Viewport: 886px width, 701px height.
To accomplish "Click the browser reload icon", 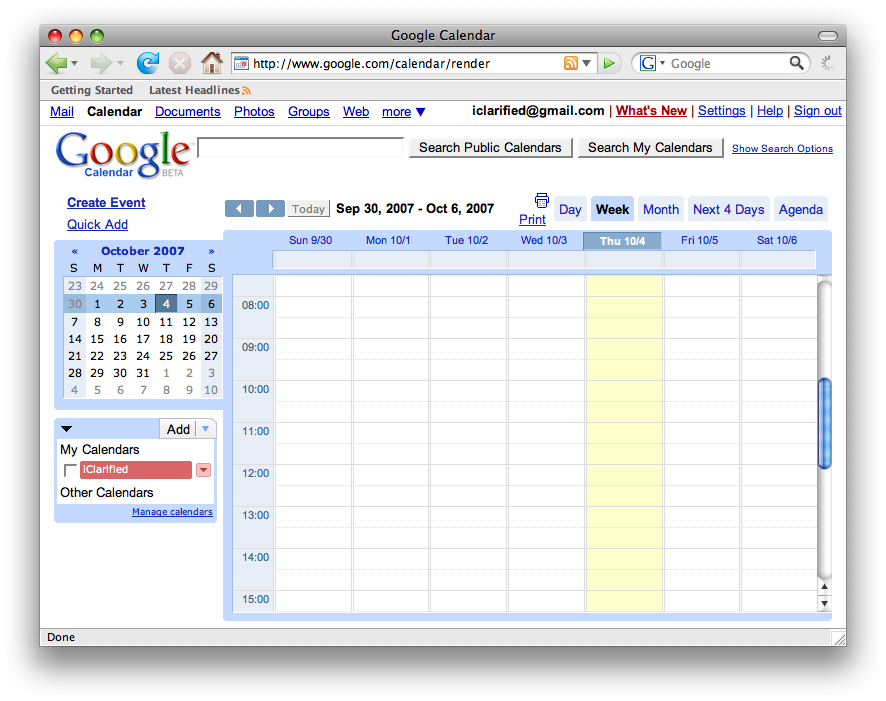I will pyautogui.click(x=148, y=63).
